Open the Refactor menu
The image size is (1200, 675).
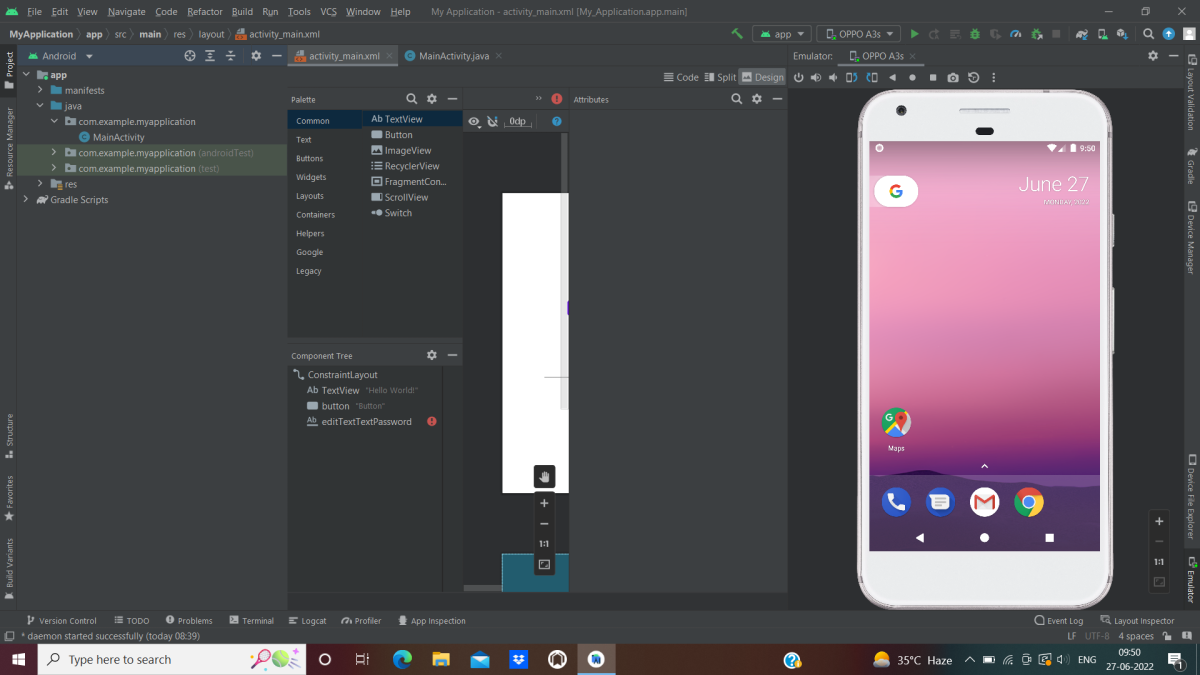[205, 12]
